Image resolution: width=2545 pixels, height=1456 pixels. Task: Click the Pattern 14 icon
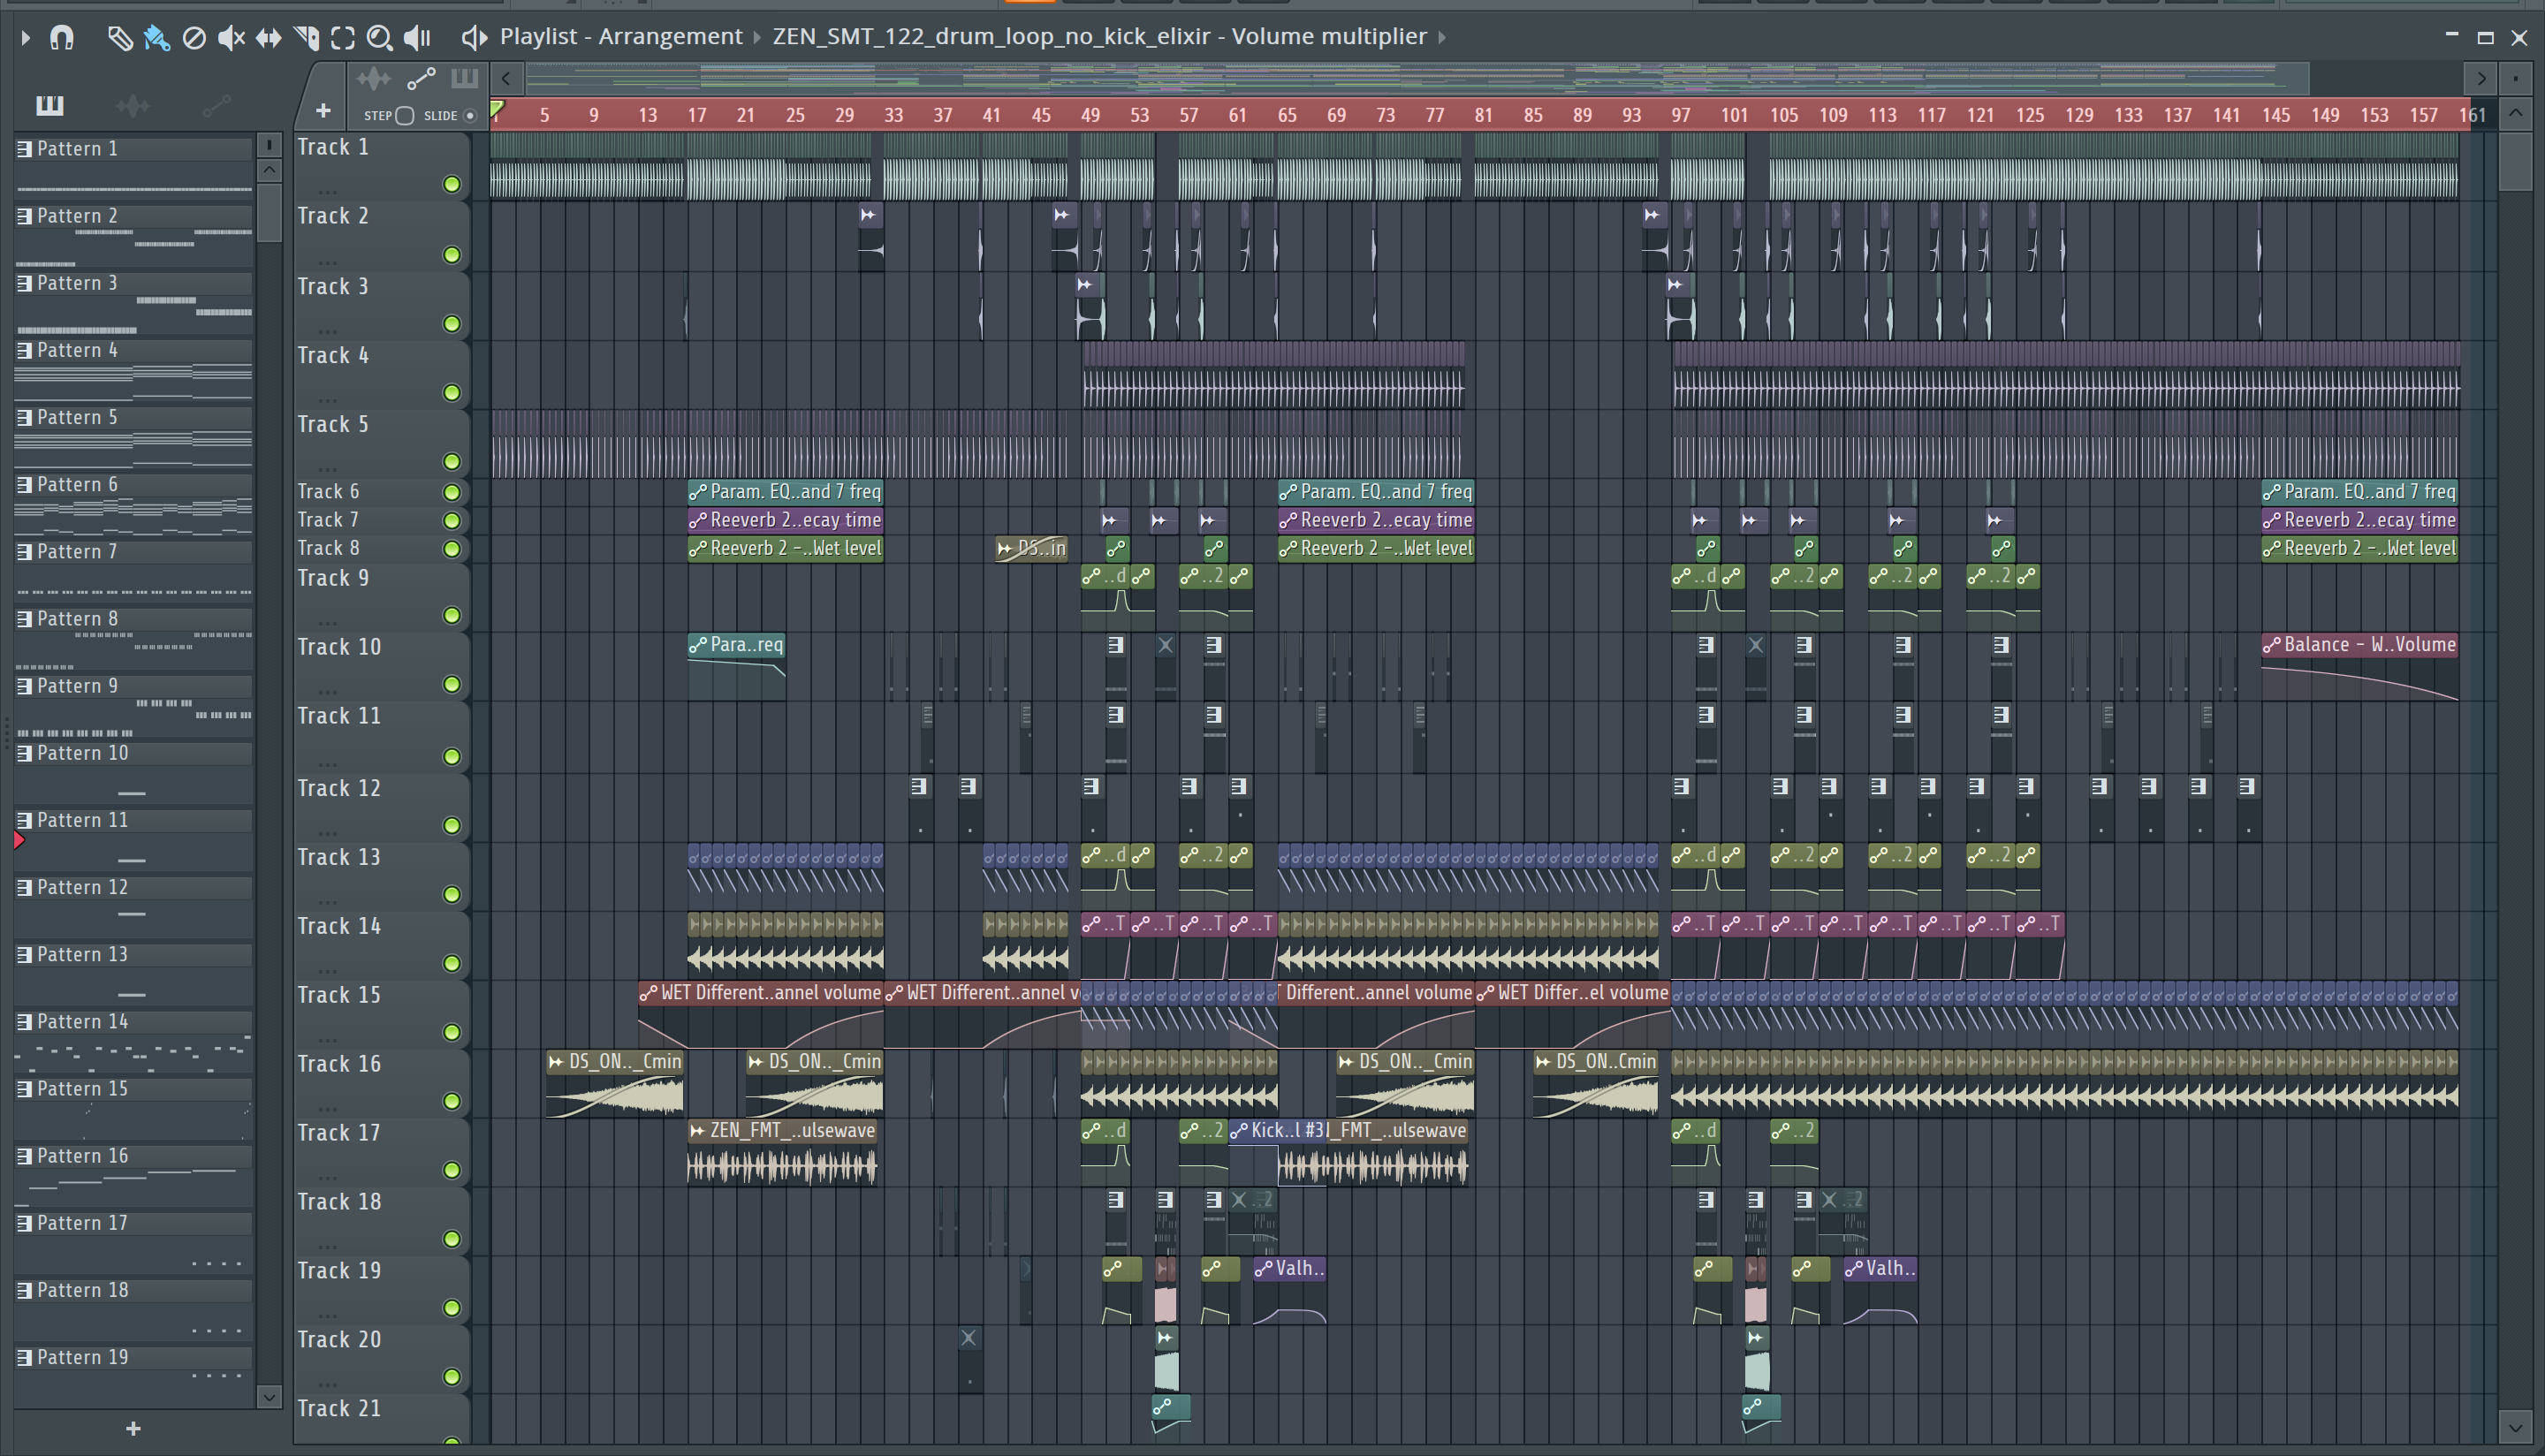click(x=25, y=1022)
